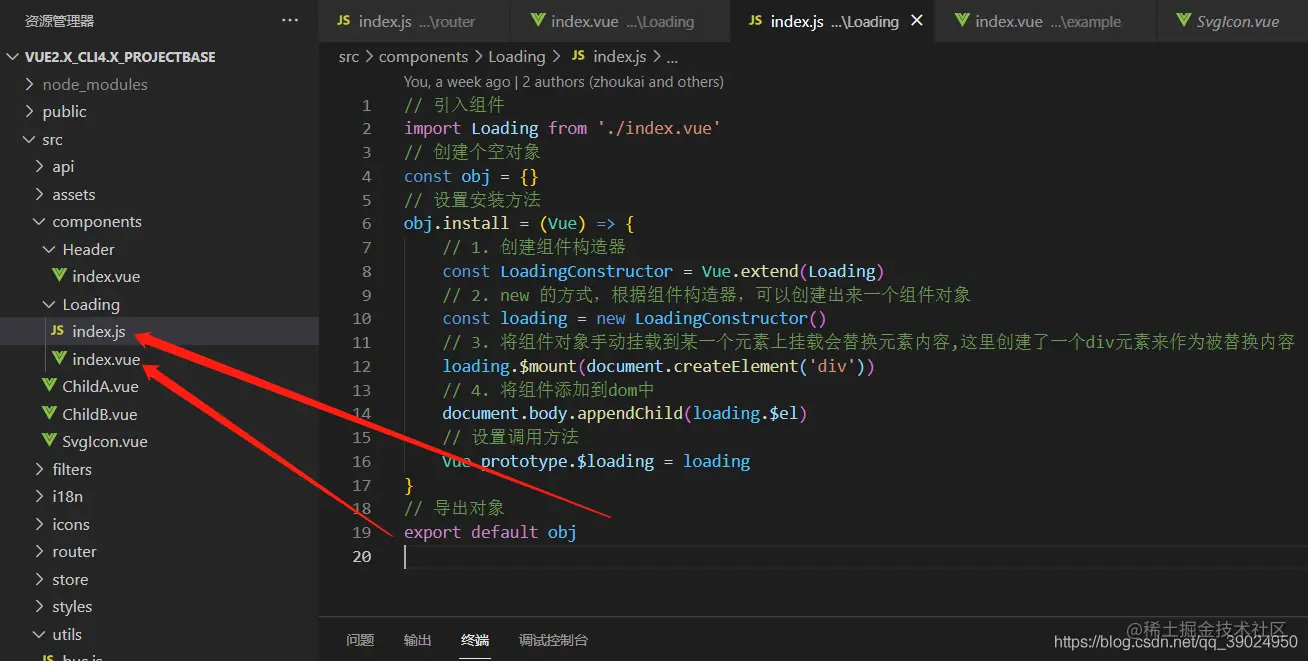Open the explorer more actions ellipsis

click(x=290, y=20)
